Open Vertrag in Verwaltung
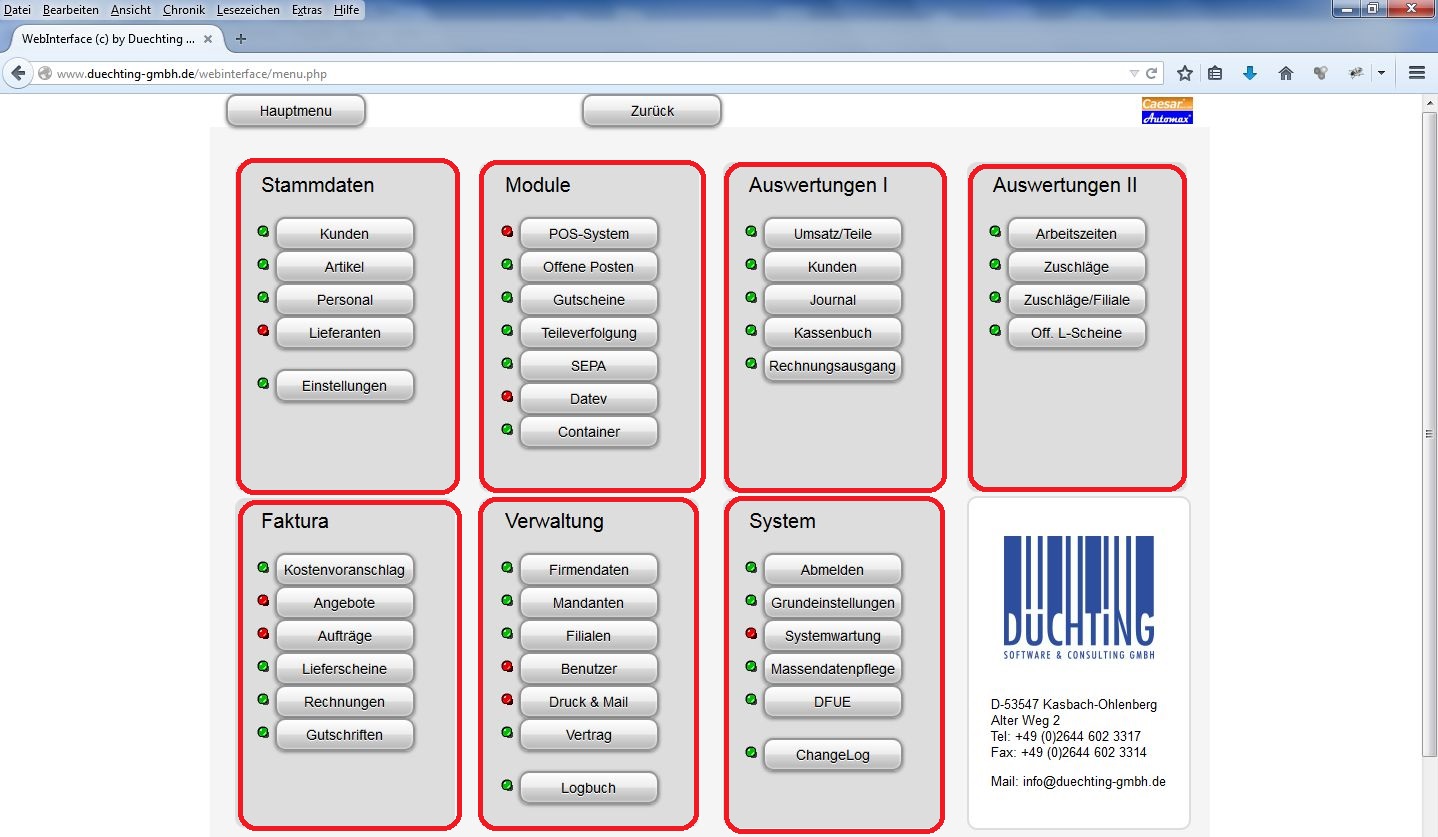The height and width of the screenshot is (837, 1438). (589, 735)
